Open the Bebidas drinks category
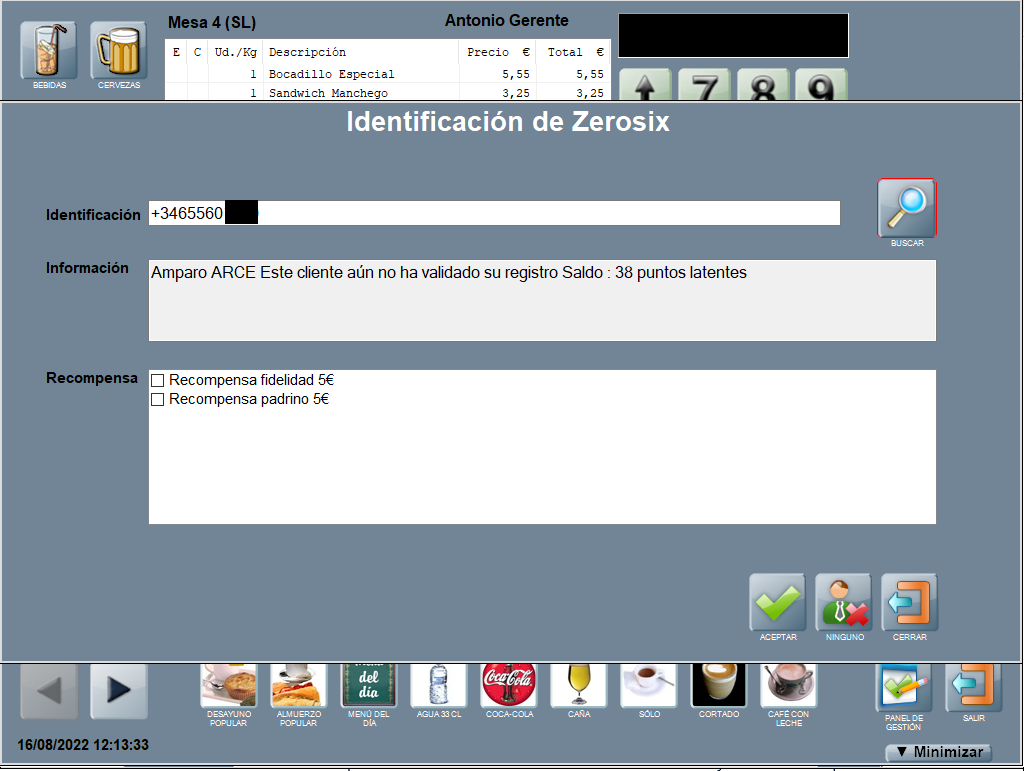 48,50
